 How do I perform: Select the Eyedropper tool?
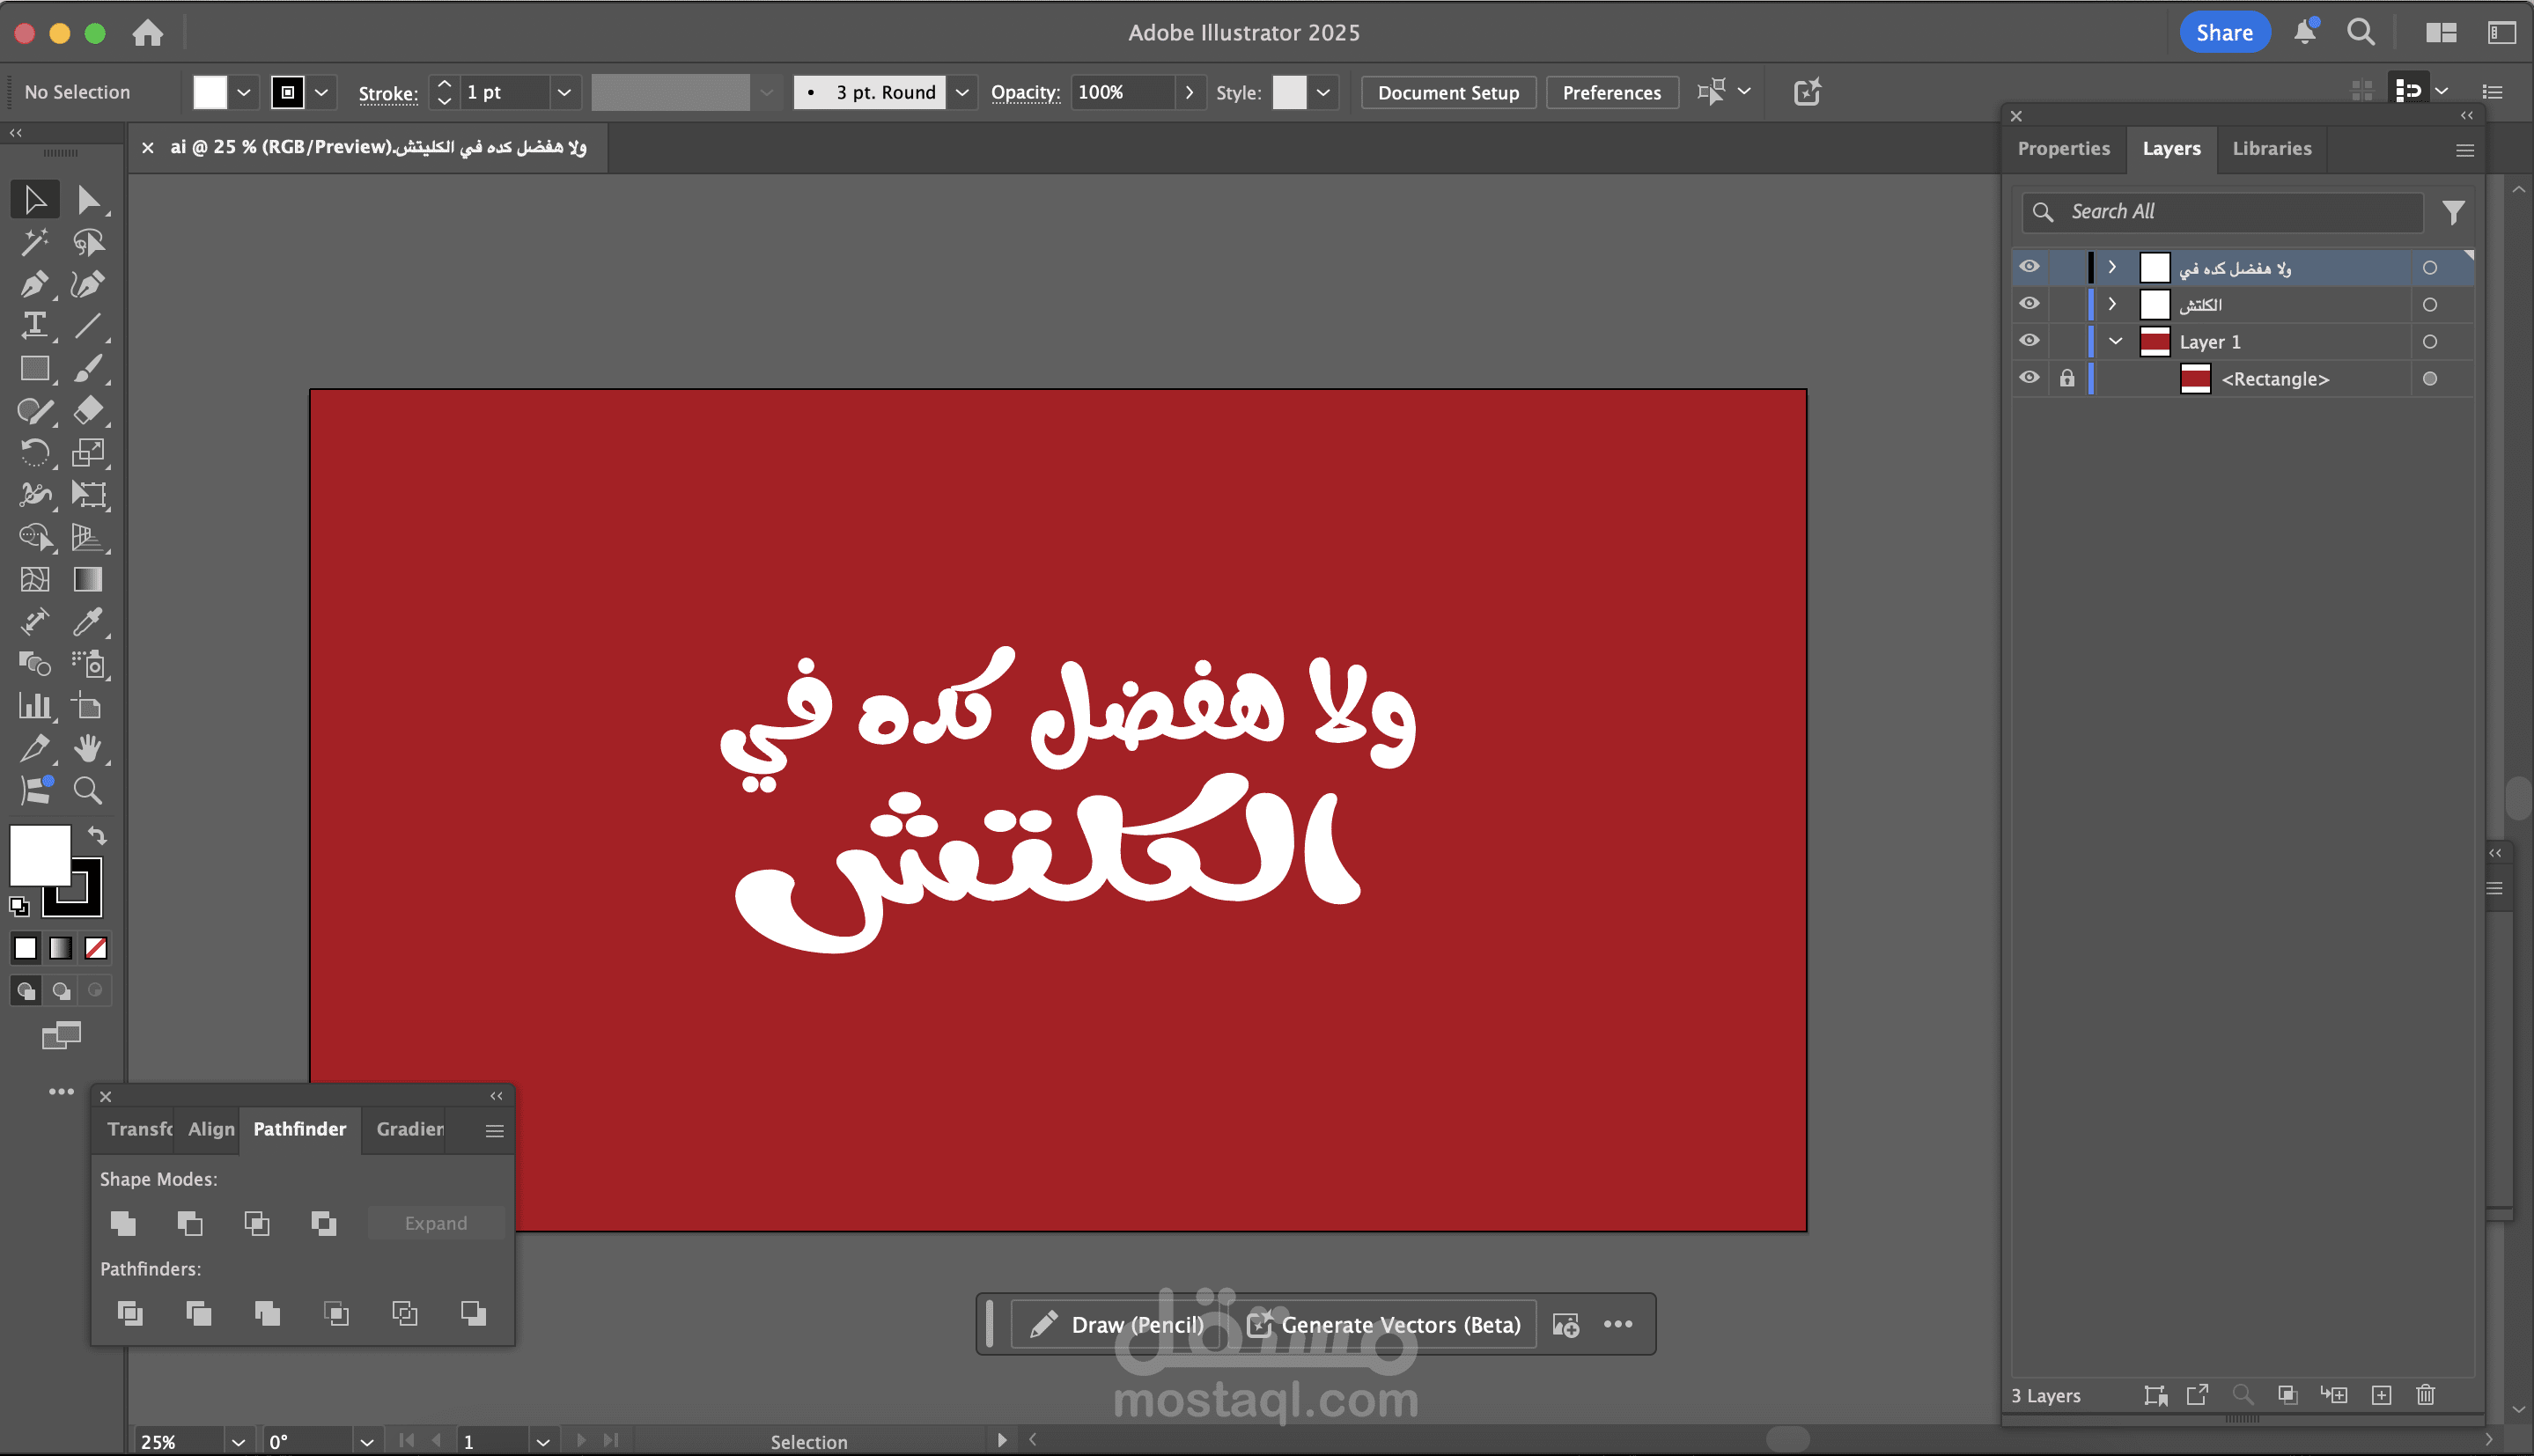tap(87, 622)
